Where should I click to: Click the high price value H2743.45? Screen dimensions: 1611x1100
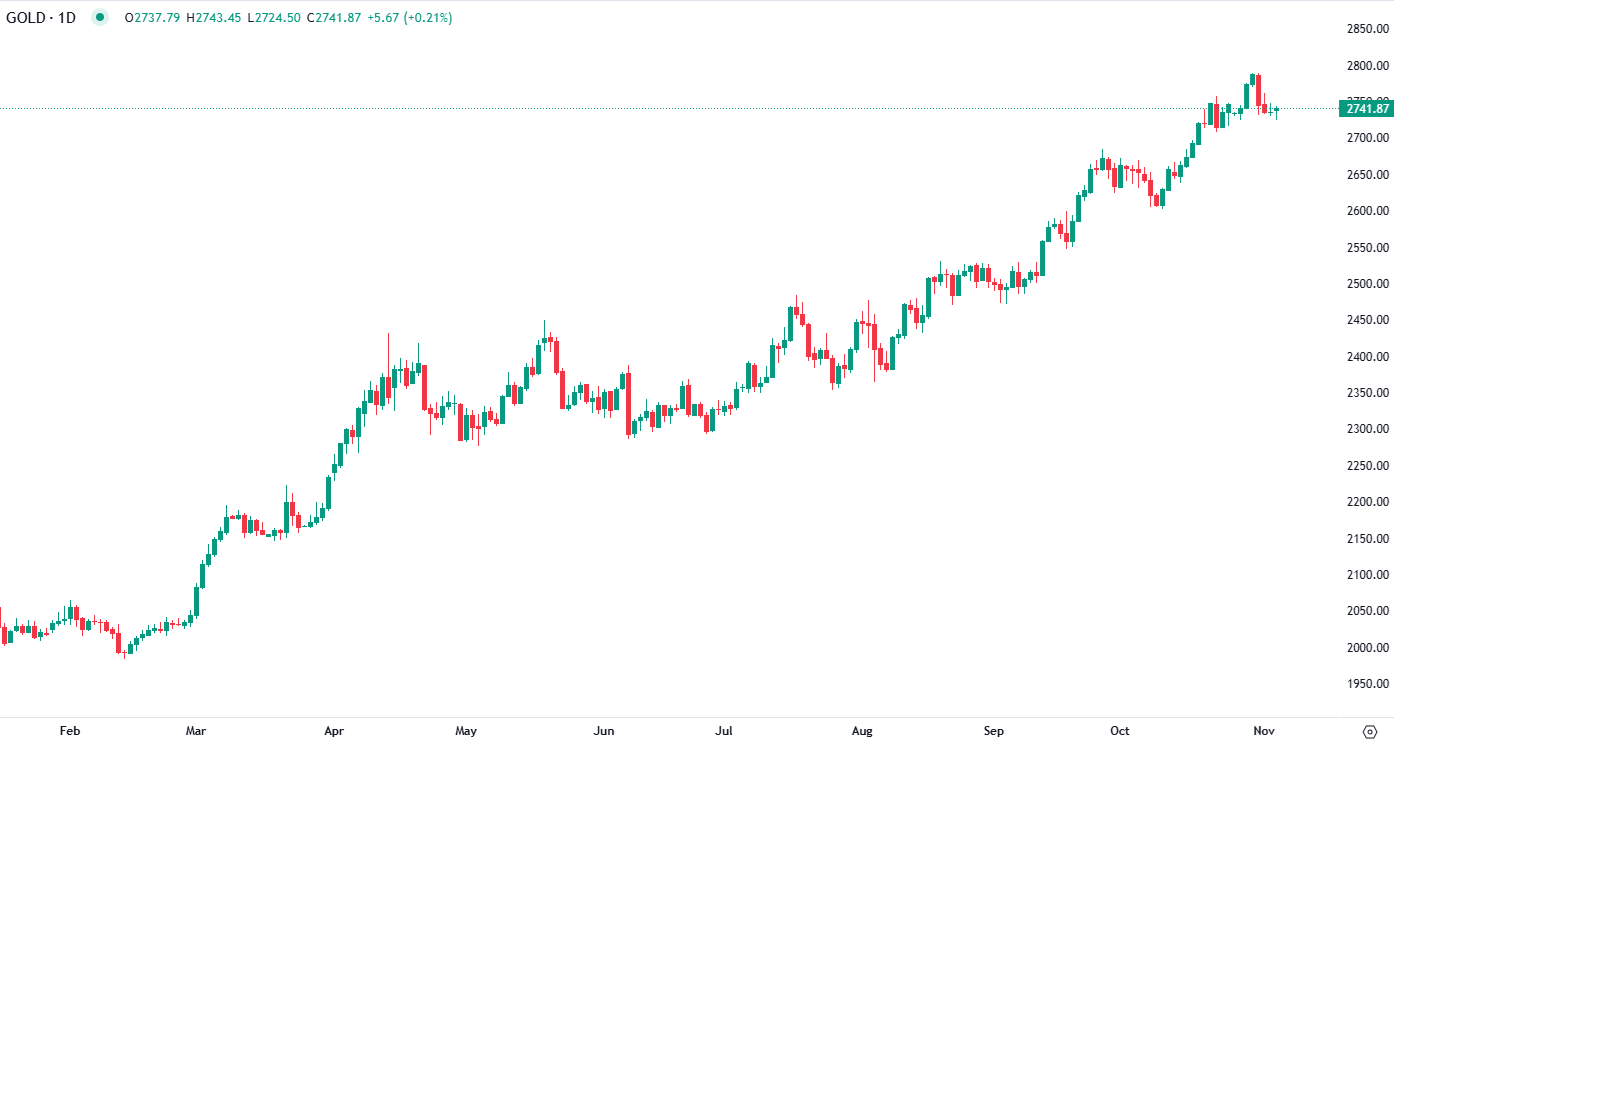[x=213, y=18]
